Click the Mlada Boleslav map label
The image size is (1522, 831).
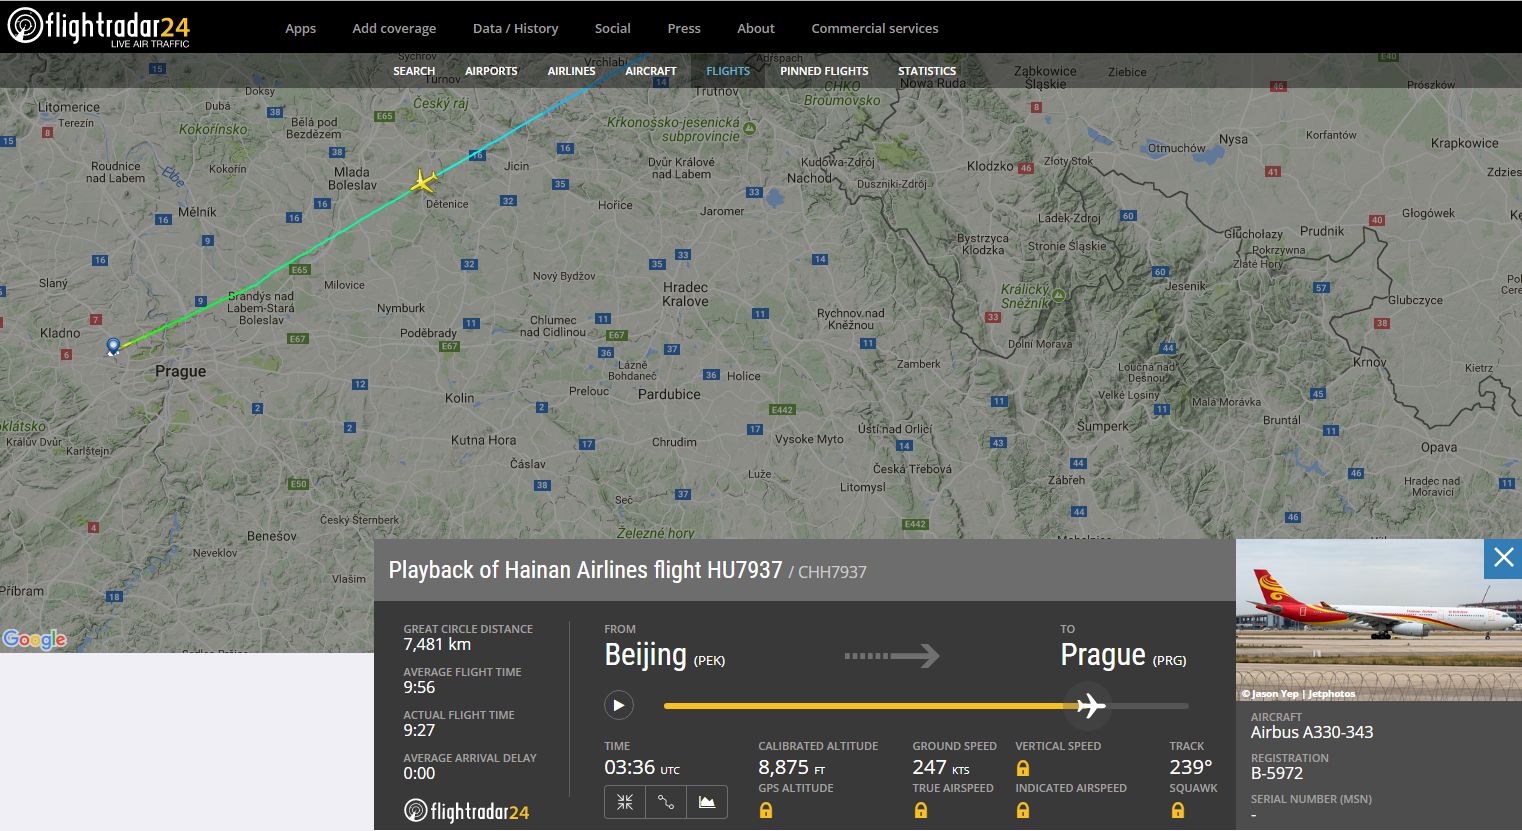coord(352,178)
